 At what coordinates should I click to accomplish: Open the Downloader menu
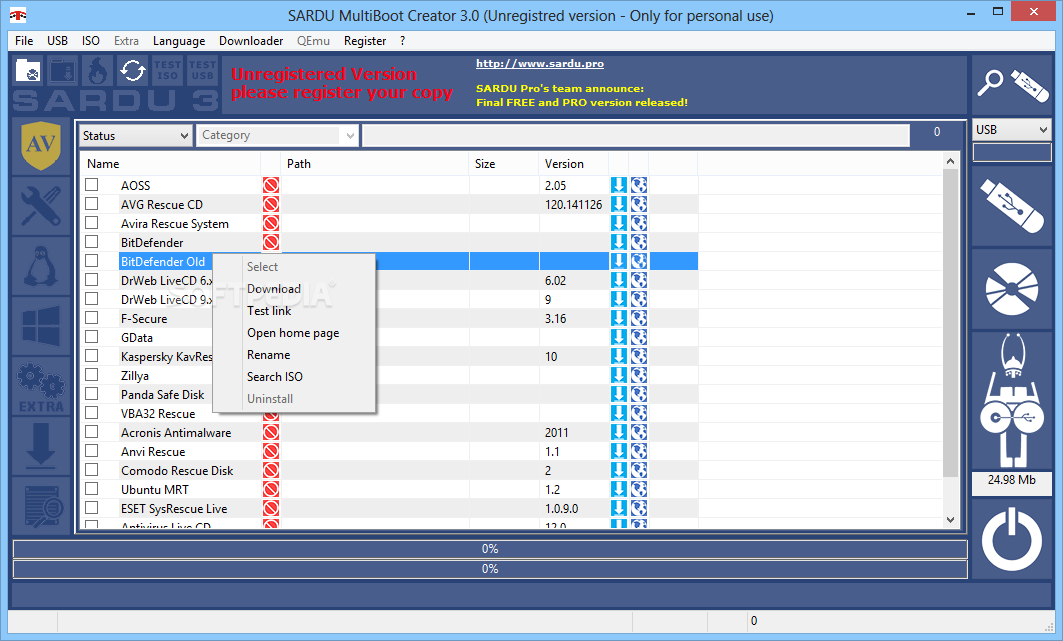pyautogui.click(x=251, y=41)
